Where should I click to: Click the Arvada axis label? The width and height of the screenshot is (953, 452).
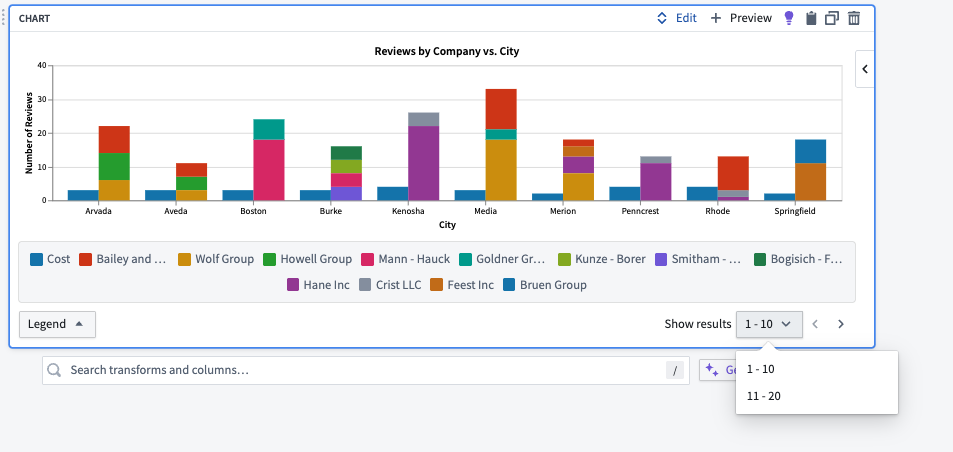point(98,211)
